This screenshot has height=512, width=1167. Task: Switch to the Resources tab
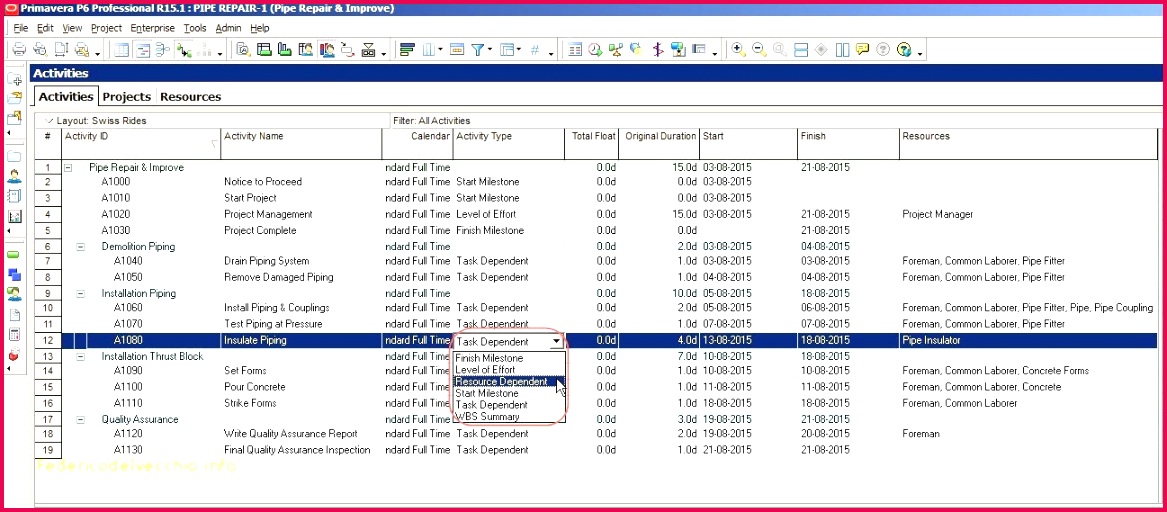coord(190,97)
